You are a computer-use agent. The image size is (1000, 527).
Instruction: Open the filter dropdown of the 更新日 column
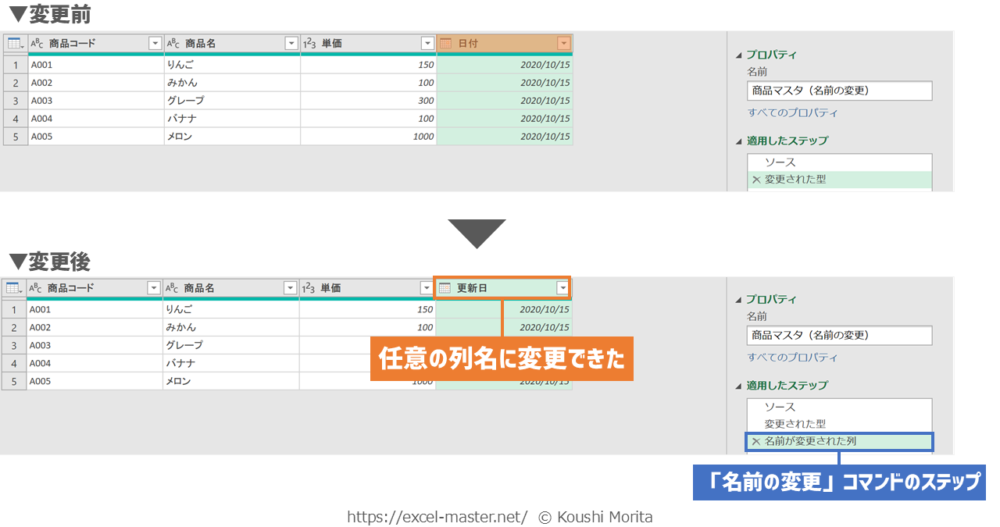[562, 288]
